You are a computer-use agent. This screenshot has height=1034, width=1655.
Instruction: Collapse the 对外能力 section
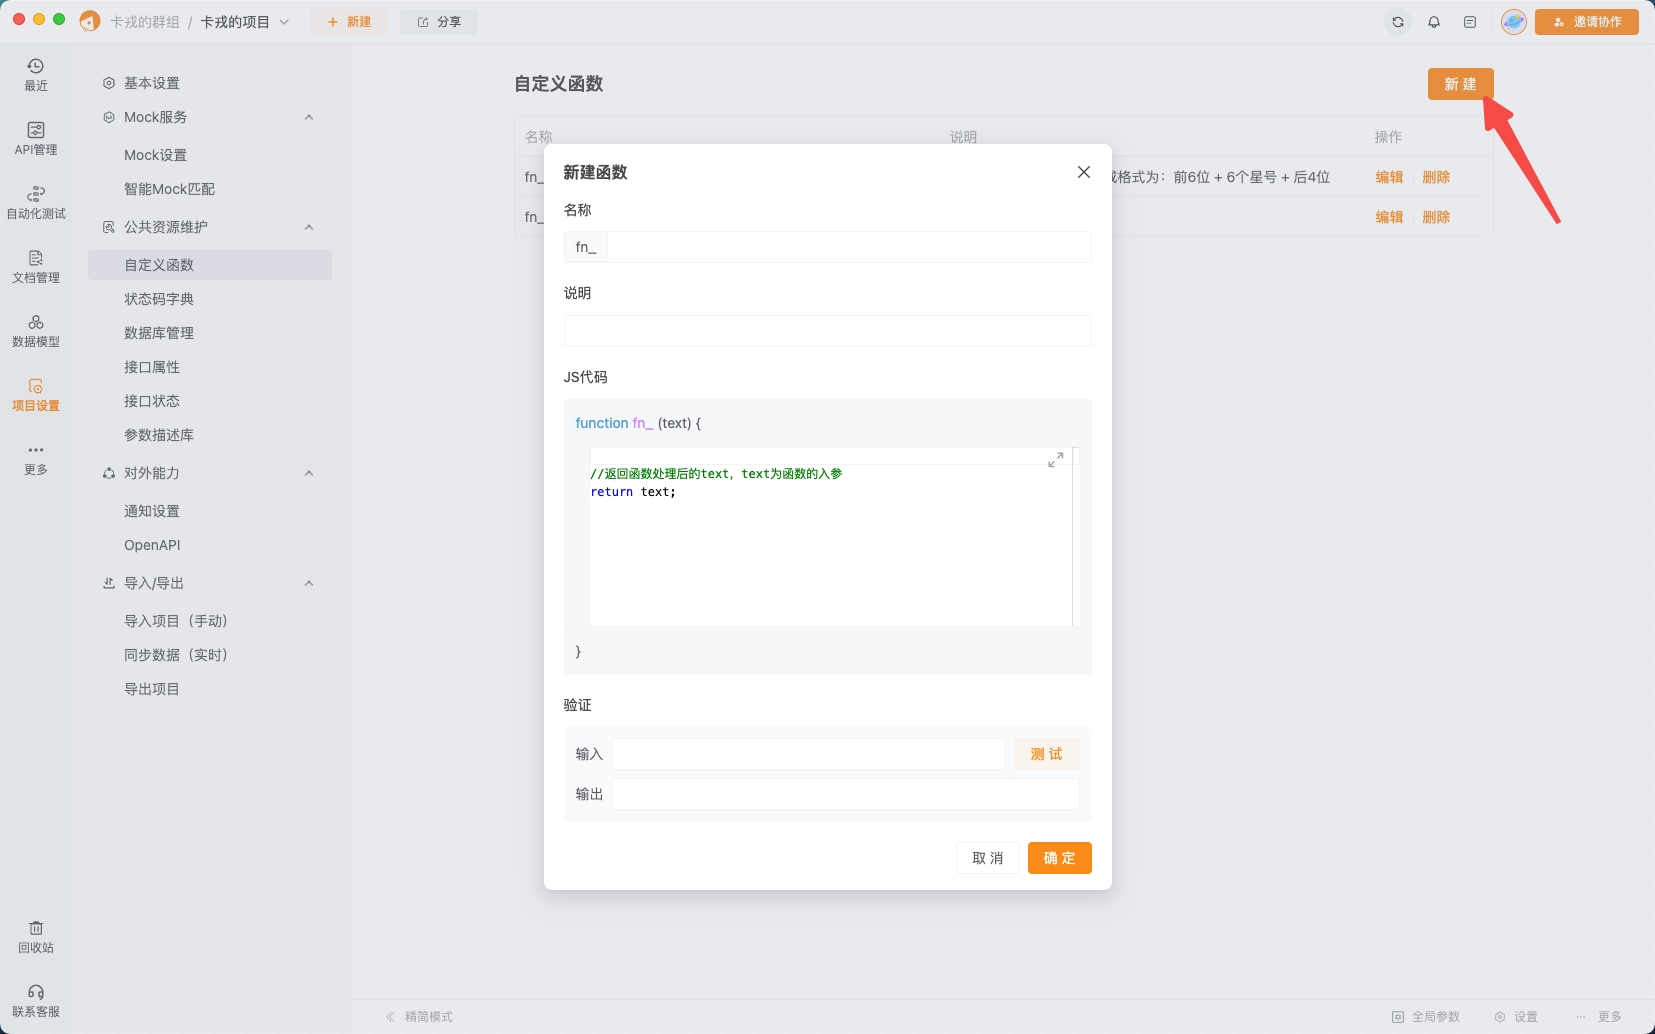309,473
